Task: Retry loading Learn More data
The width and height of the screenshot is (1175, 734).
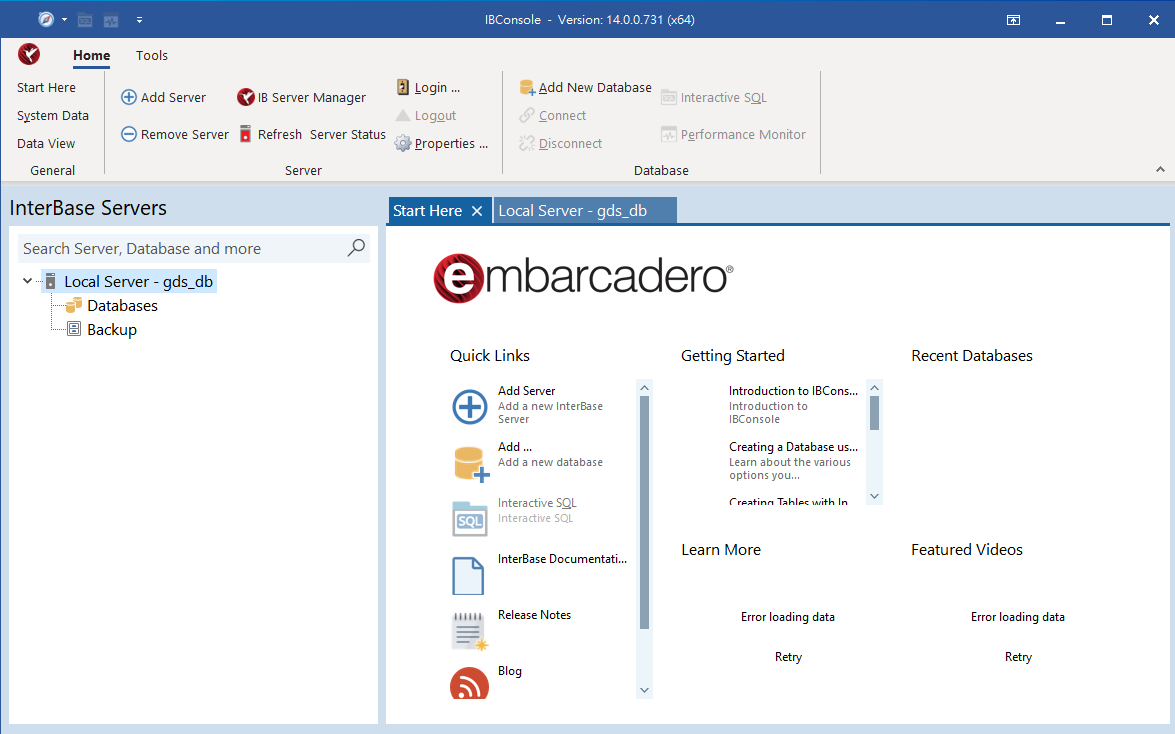Action: [788, 657]
